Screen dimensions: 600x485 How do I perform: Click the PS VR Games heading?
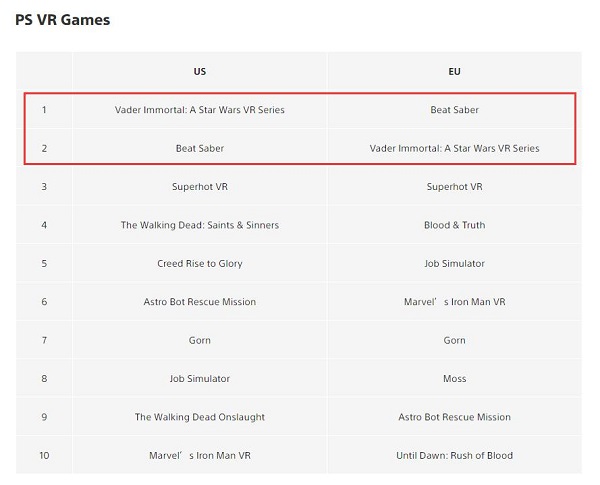(x=62, y=20)
